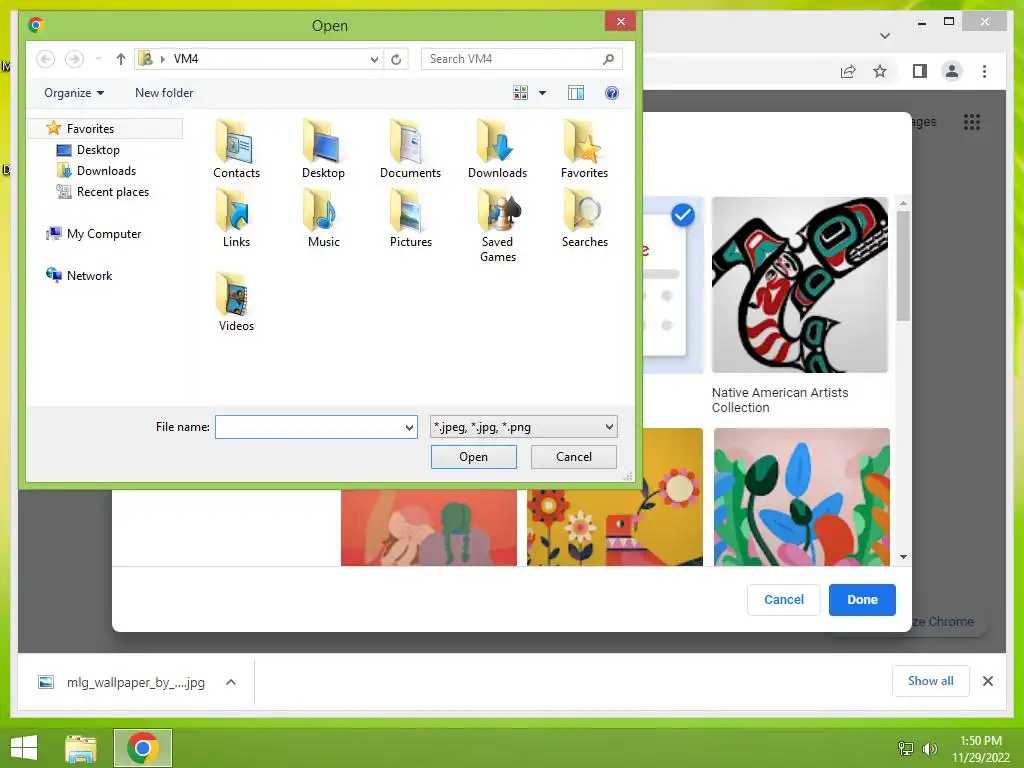Open the file type filter dropdown

(523, 427)
